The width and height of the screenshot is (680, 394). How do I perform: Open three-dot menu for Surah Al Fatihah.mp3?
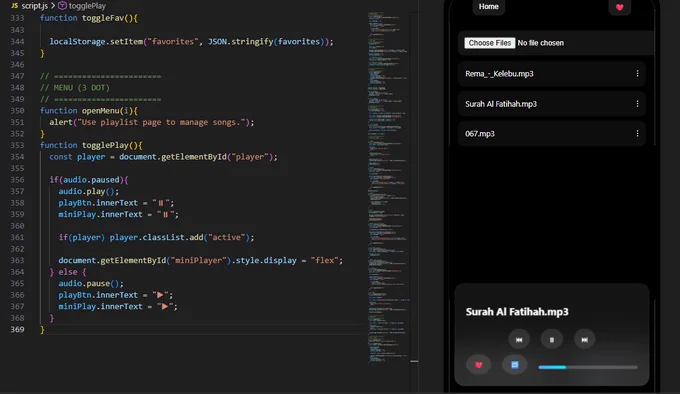(x=637, y=104)
